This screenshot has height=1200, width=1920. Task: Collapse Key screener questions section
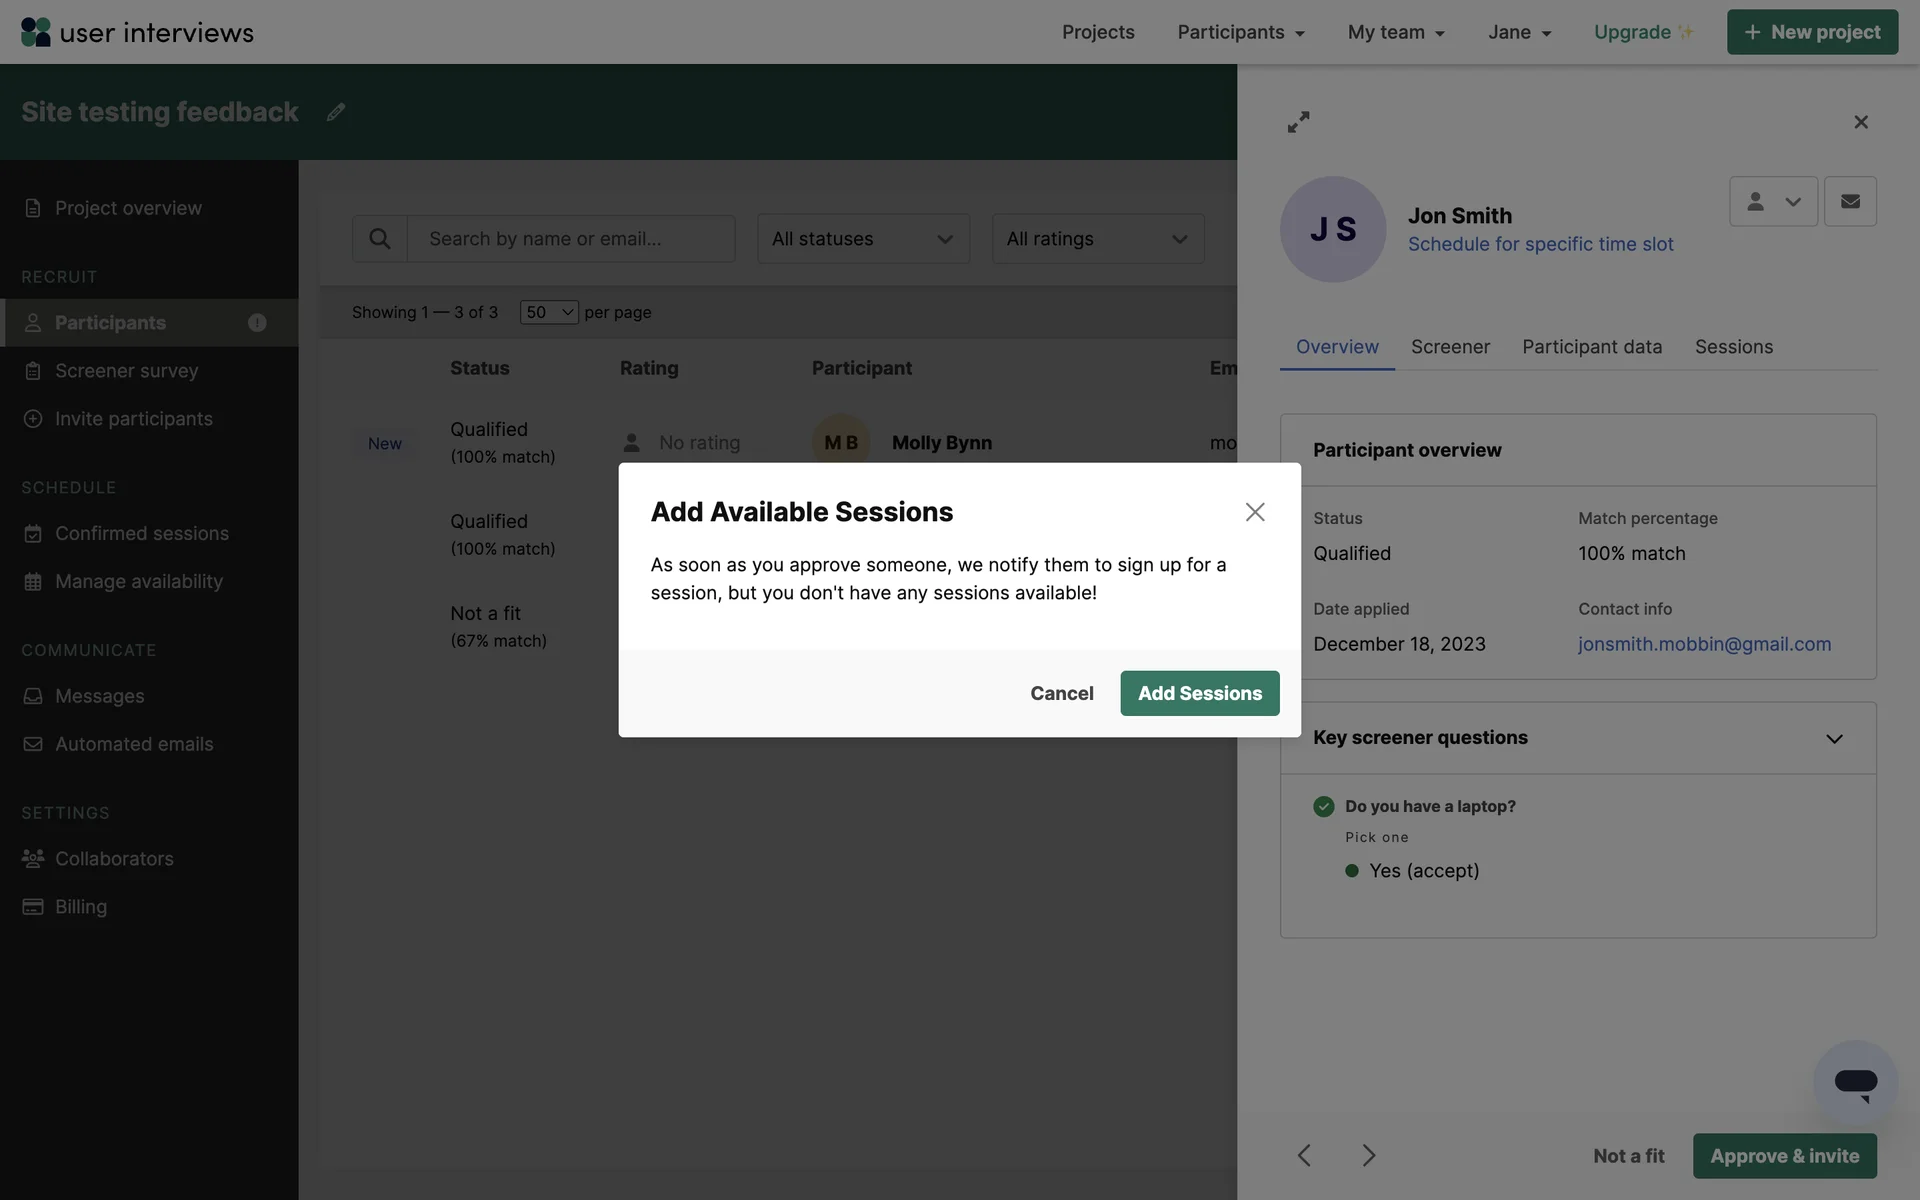pyautogui.click(x=1834, y=739)
